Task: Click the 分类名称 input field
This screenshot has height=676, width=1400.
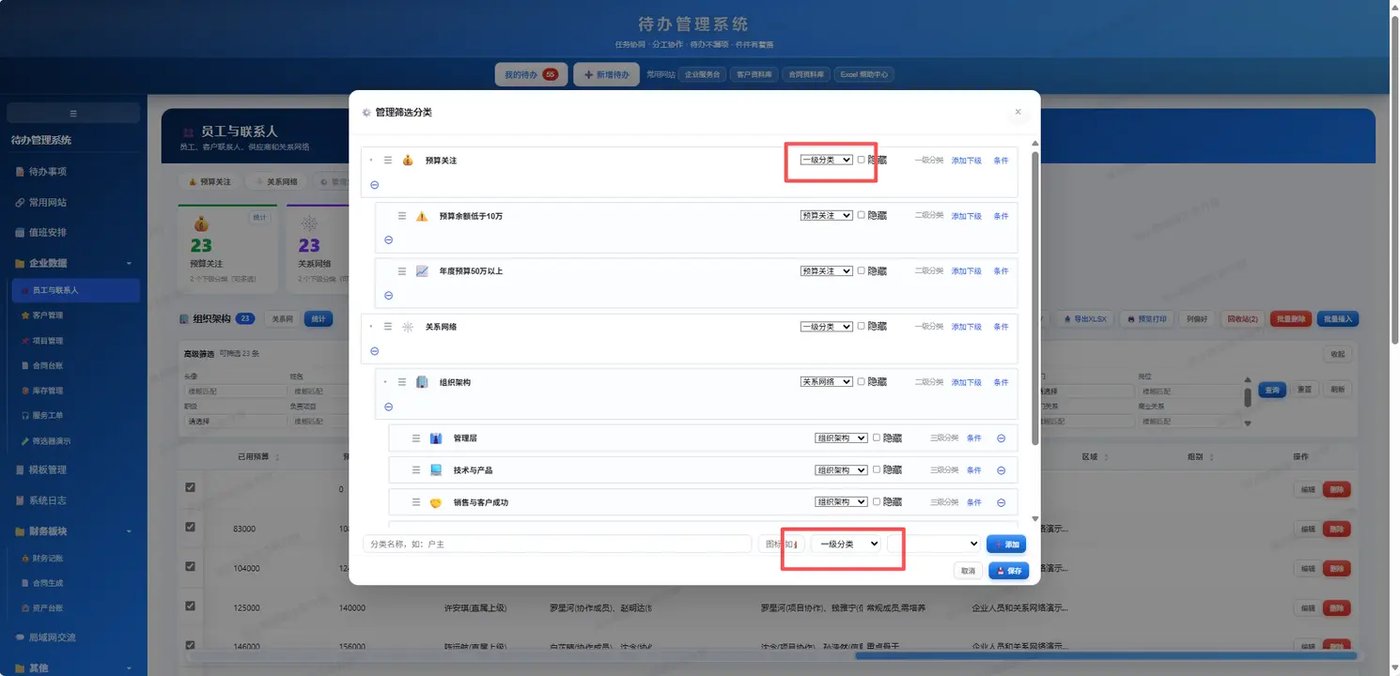Action: (557, 544)
